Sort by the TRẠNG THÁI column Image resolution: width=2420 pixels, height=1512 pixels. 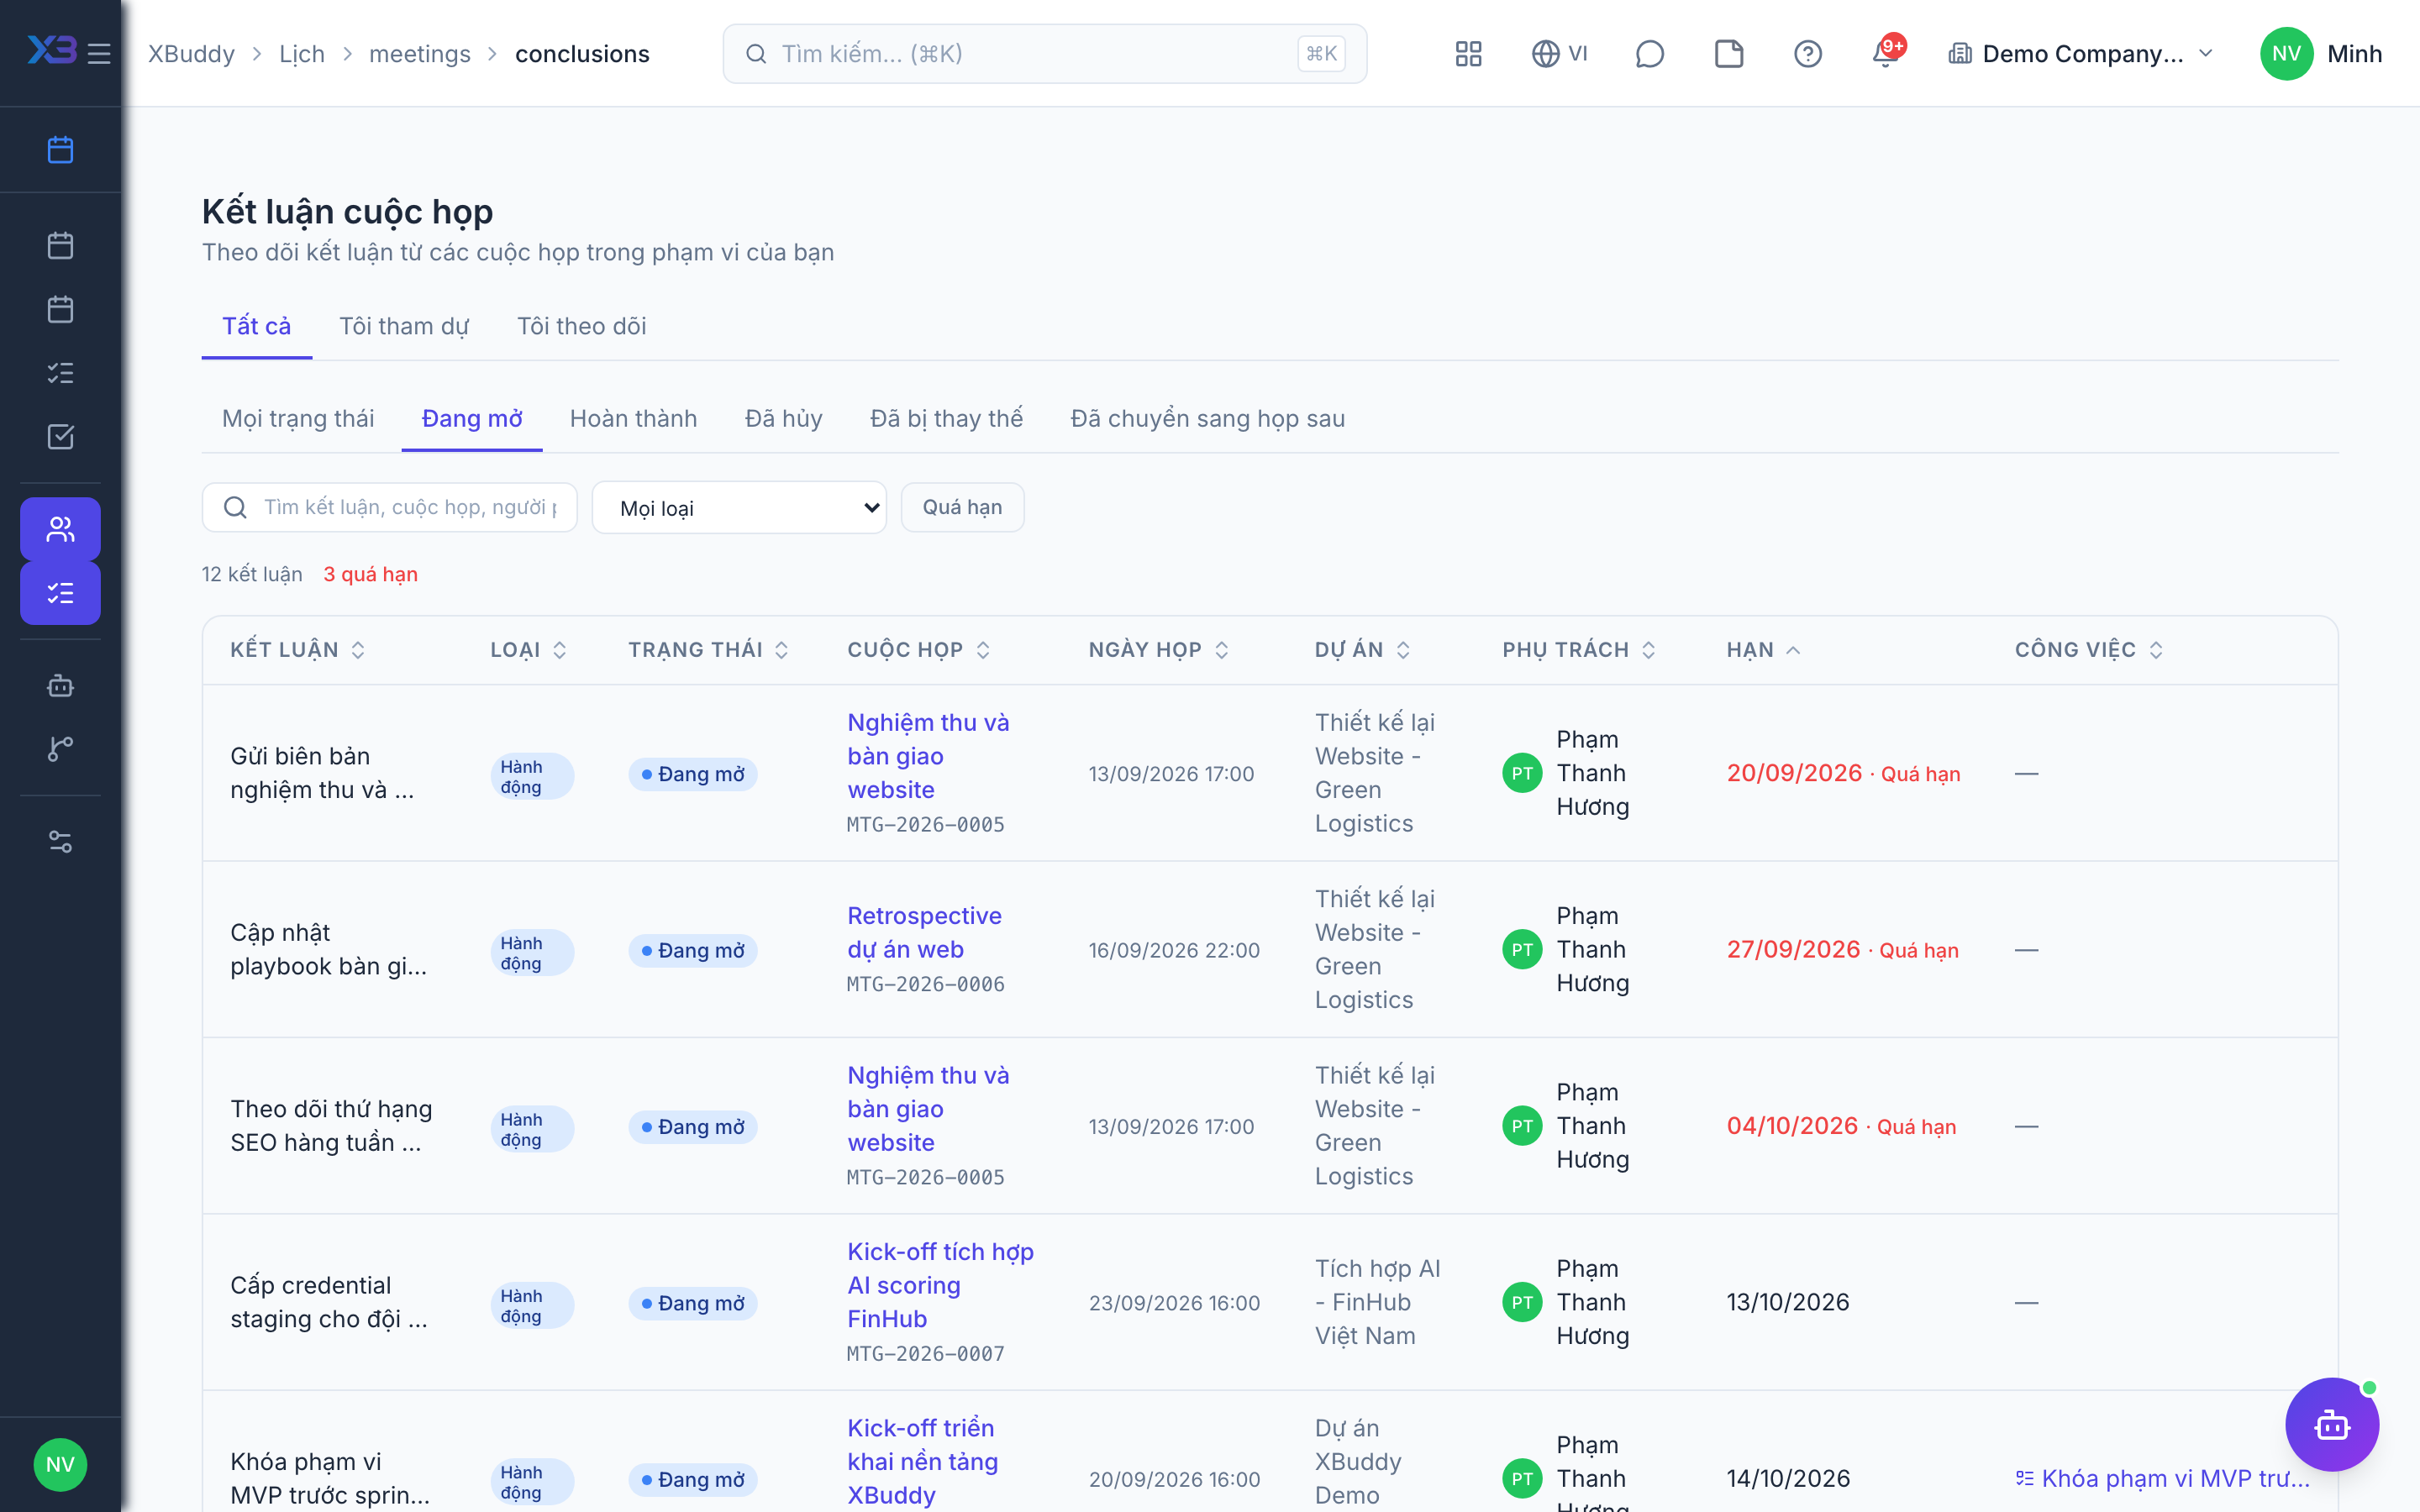(x=709, y=650)
